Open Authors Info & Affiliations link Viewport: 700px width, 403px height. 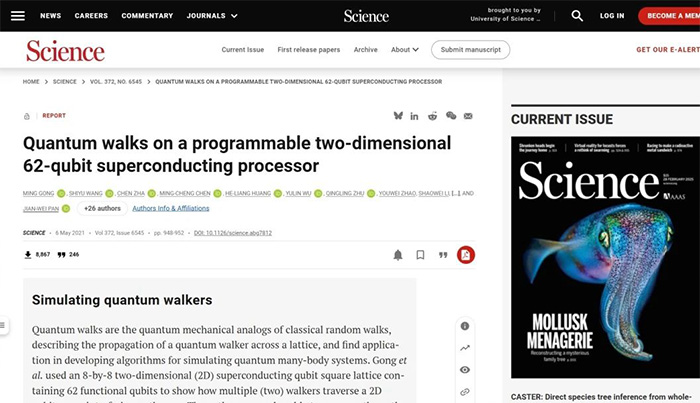point(171,208)
